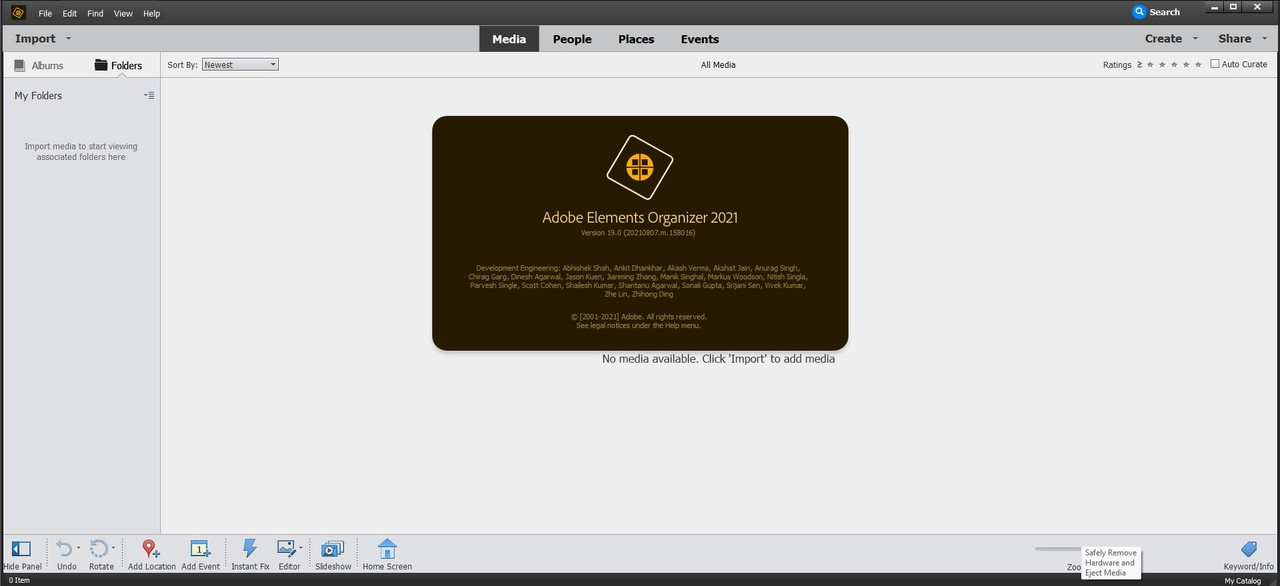1280x586 pixels.
Task: Open the photo Editor icon
Action: click(x=286, y=548)
